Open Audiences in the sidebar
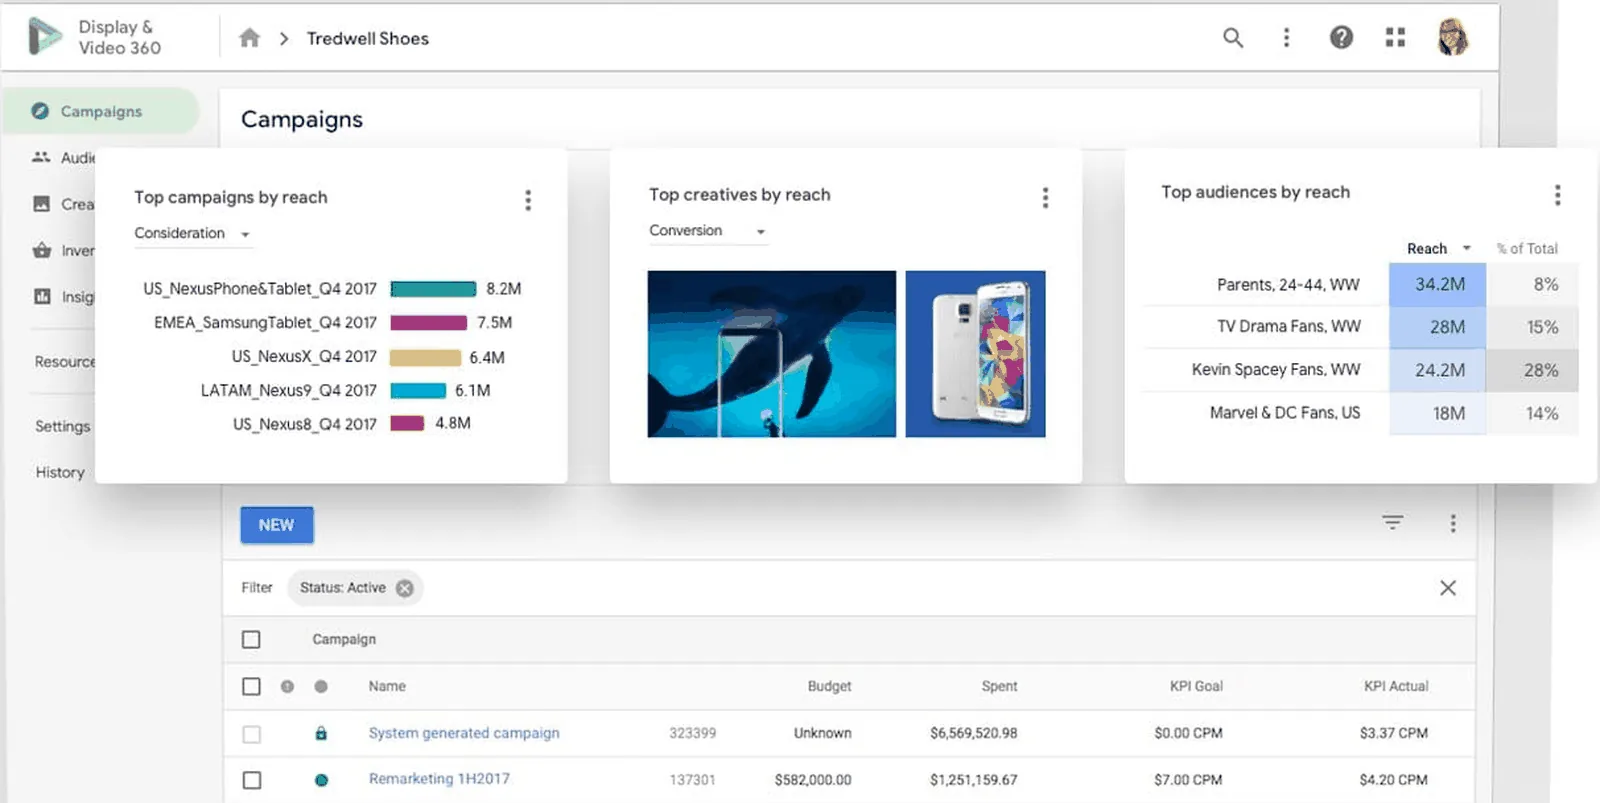 pos(63,157)
